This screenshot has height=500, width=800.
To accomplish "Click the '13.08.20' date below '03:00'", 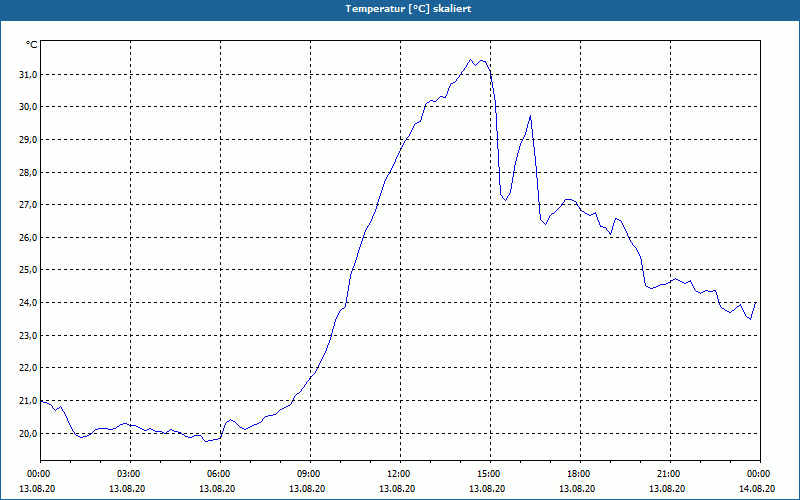I will click(127, 489).
